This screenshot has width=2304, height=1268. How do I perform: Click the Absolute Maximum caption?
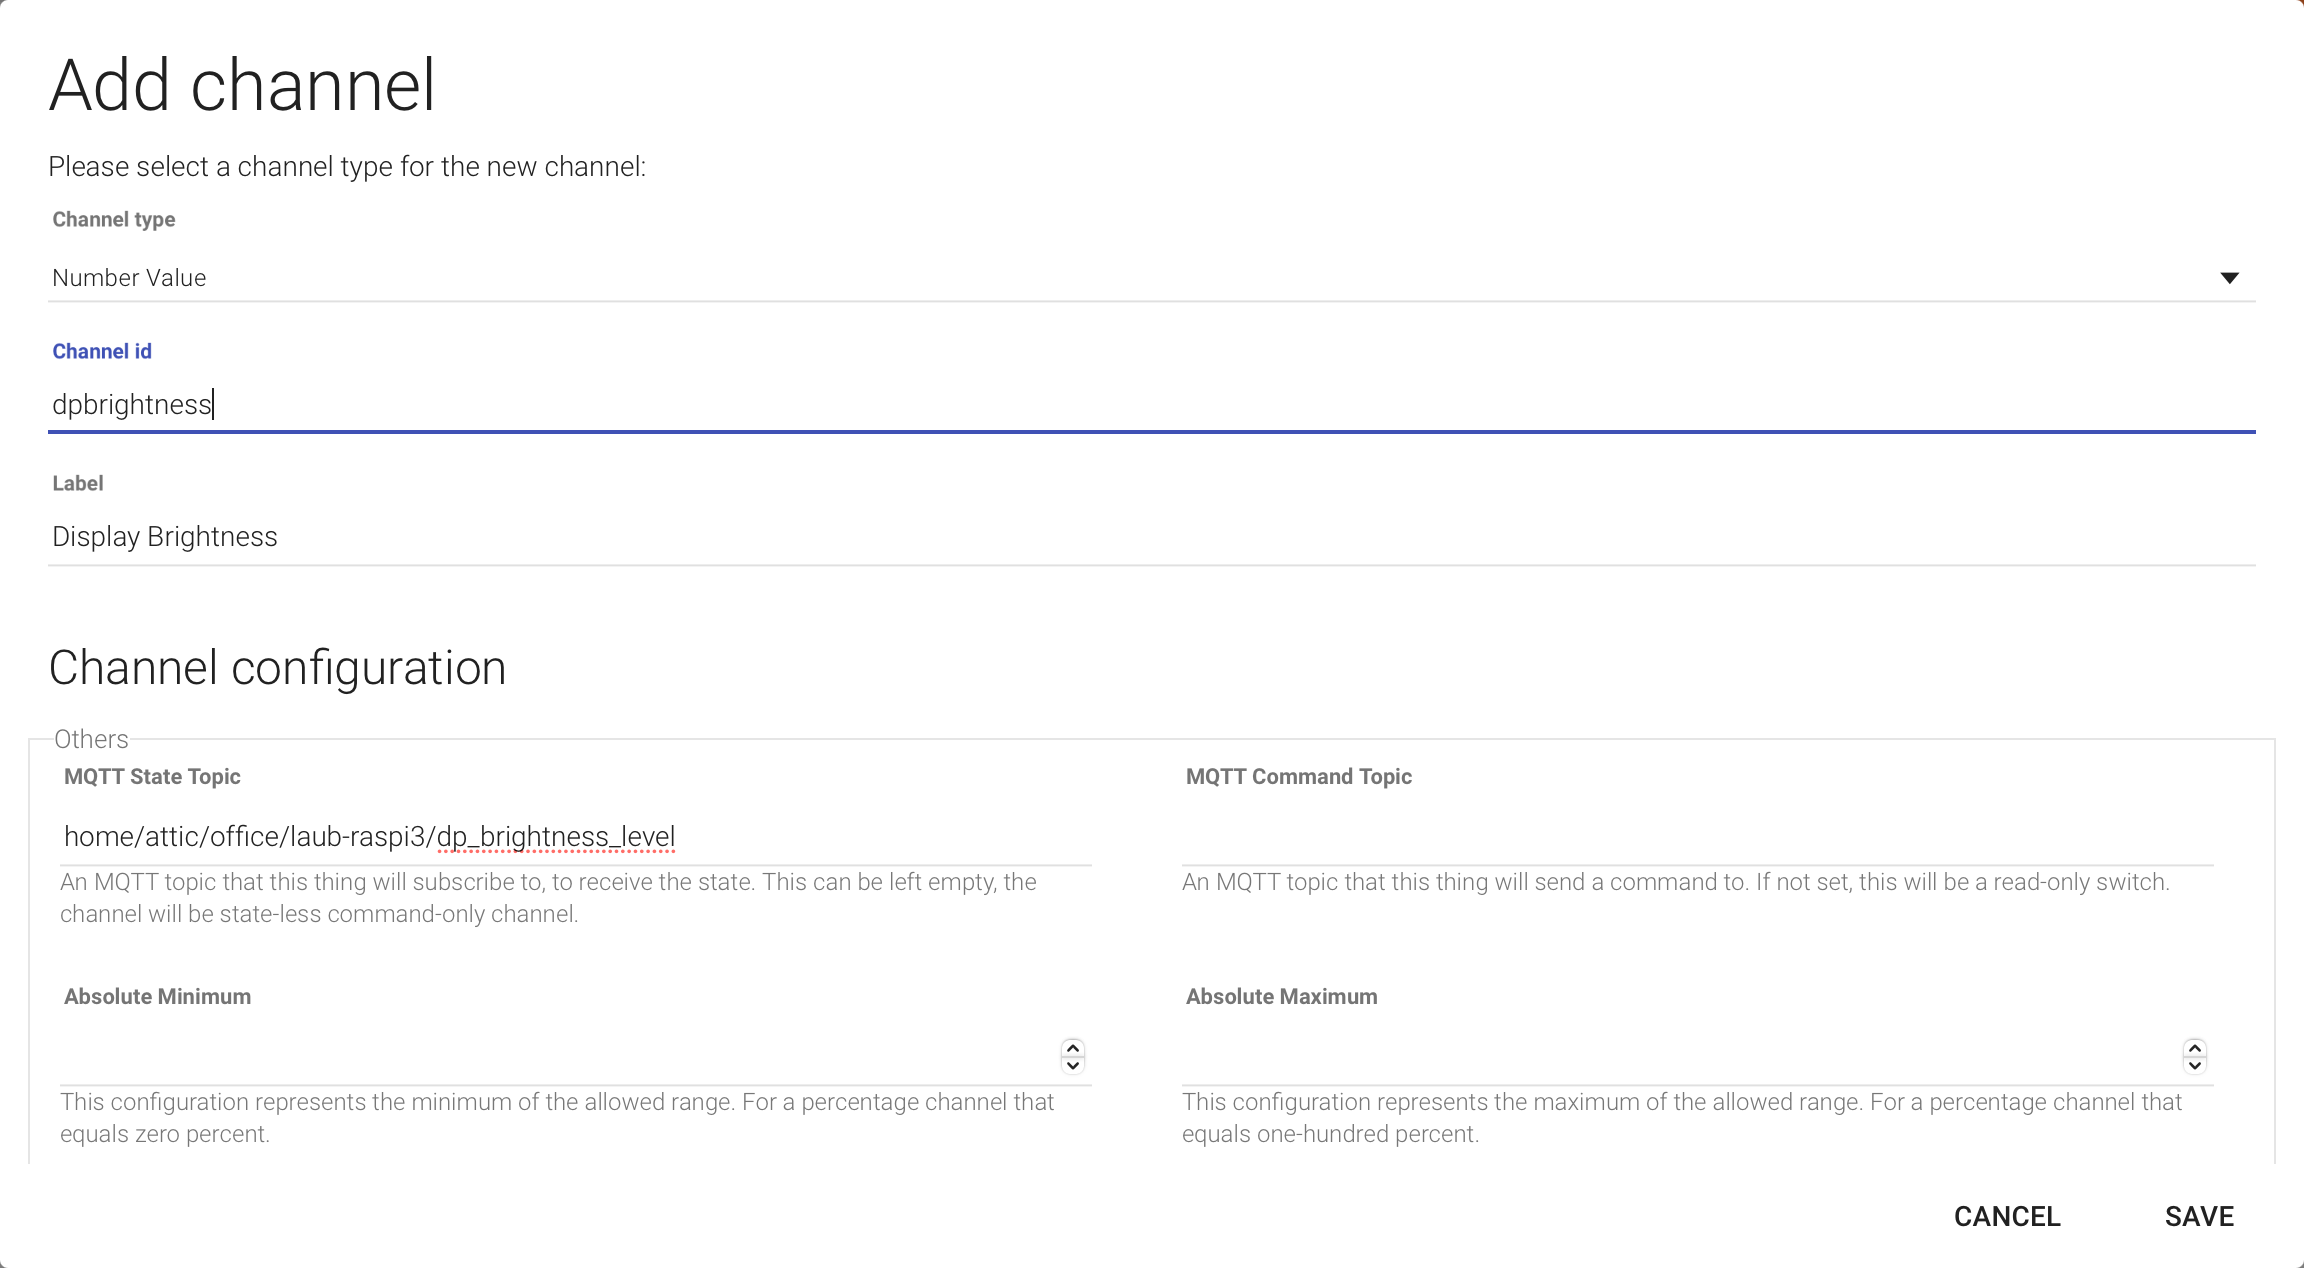(x=1281, y=997)
